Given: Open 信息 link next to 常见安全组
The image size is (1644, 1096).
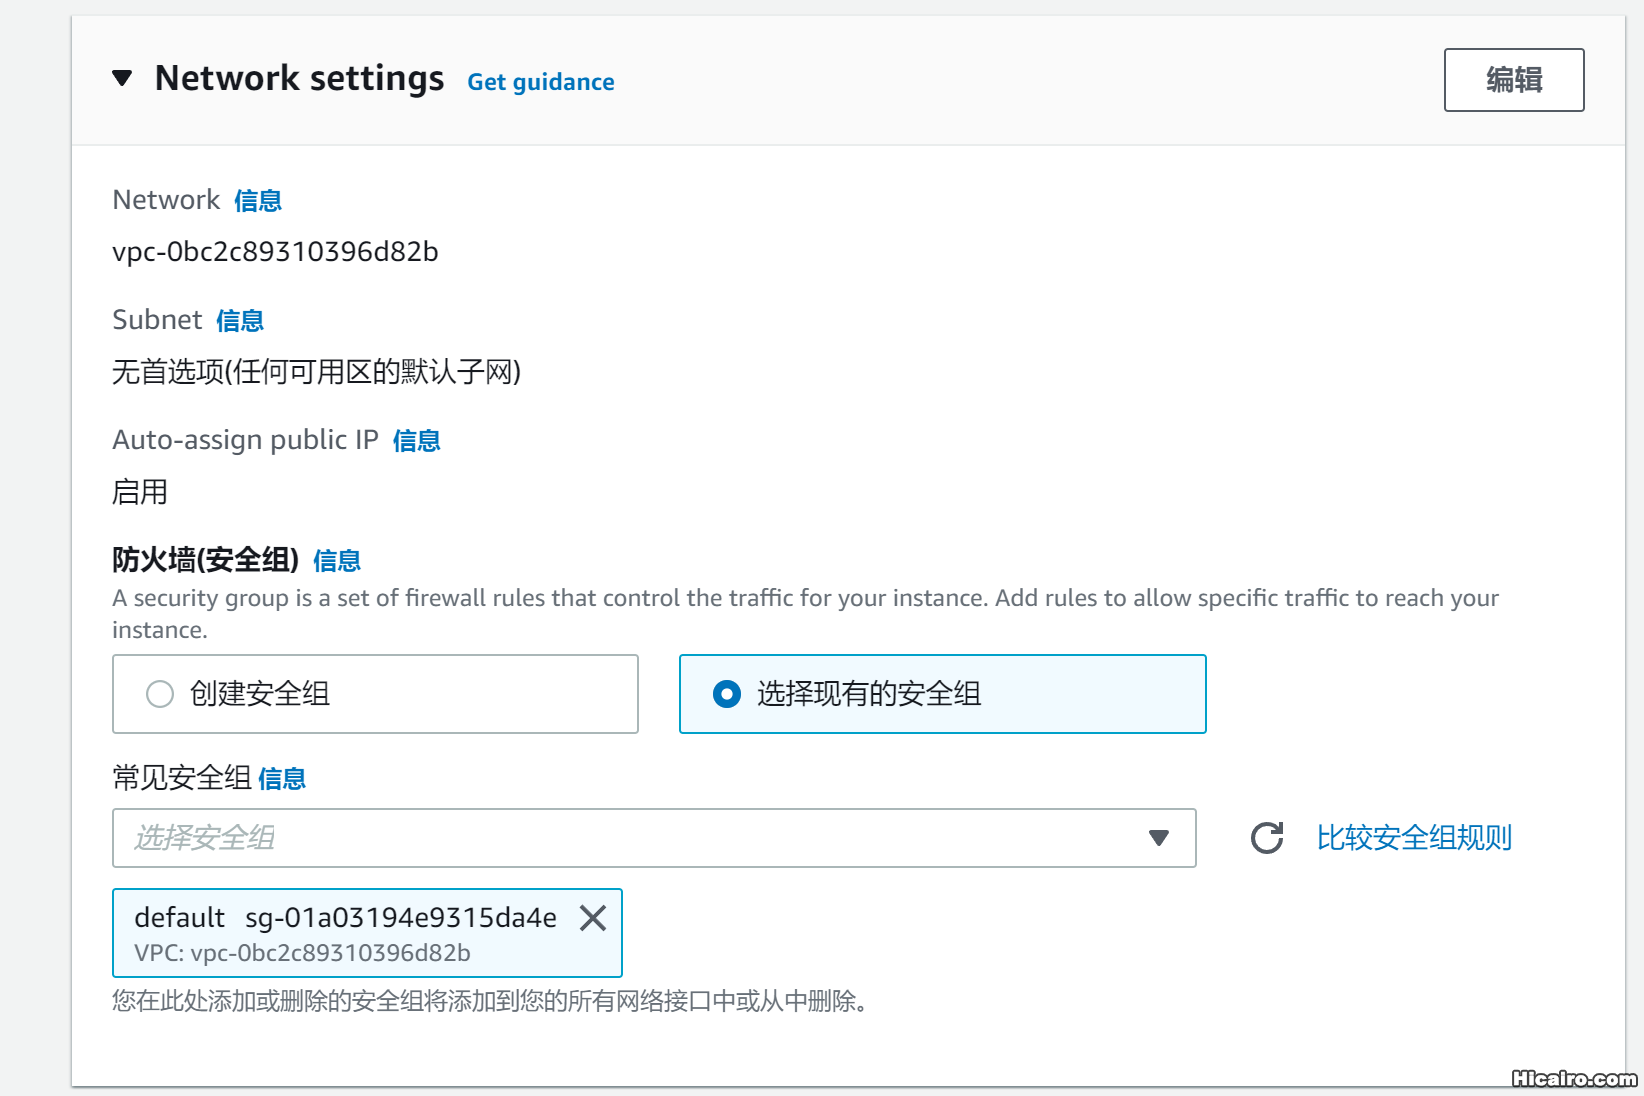Looking at the screenshot, I should [x=281, y=779].
